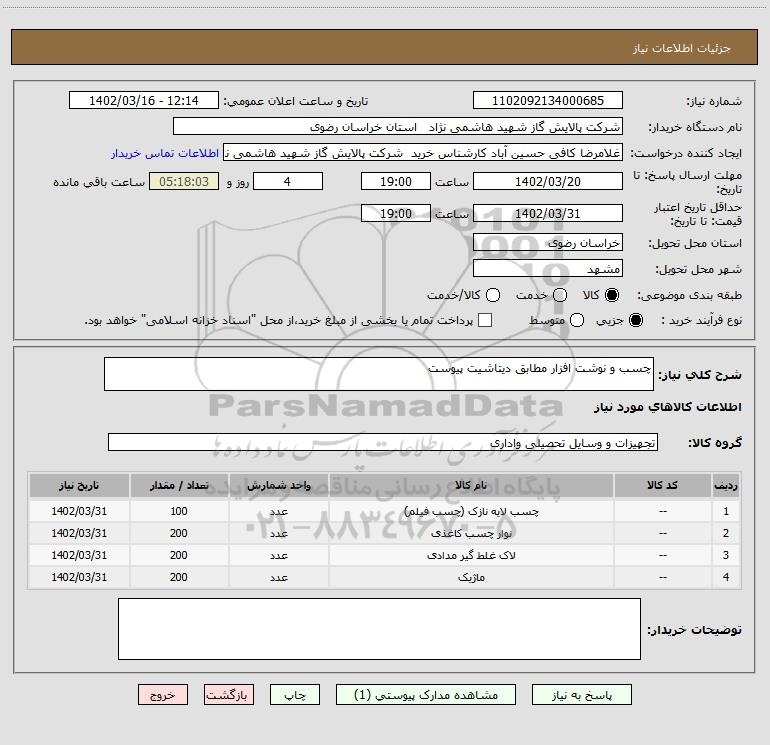Click the تاریخ نیاز column header
Viewport: 770px width, 745px height.
click(79, 486)
